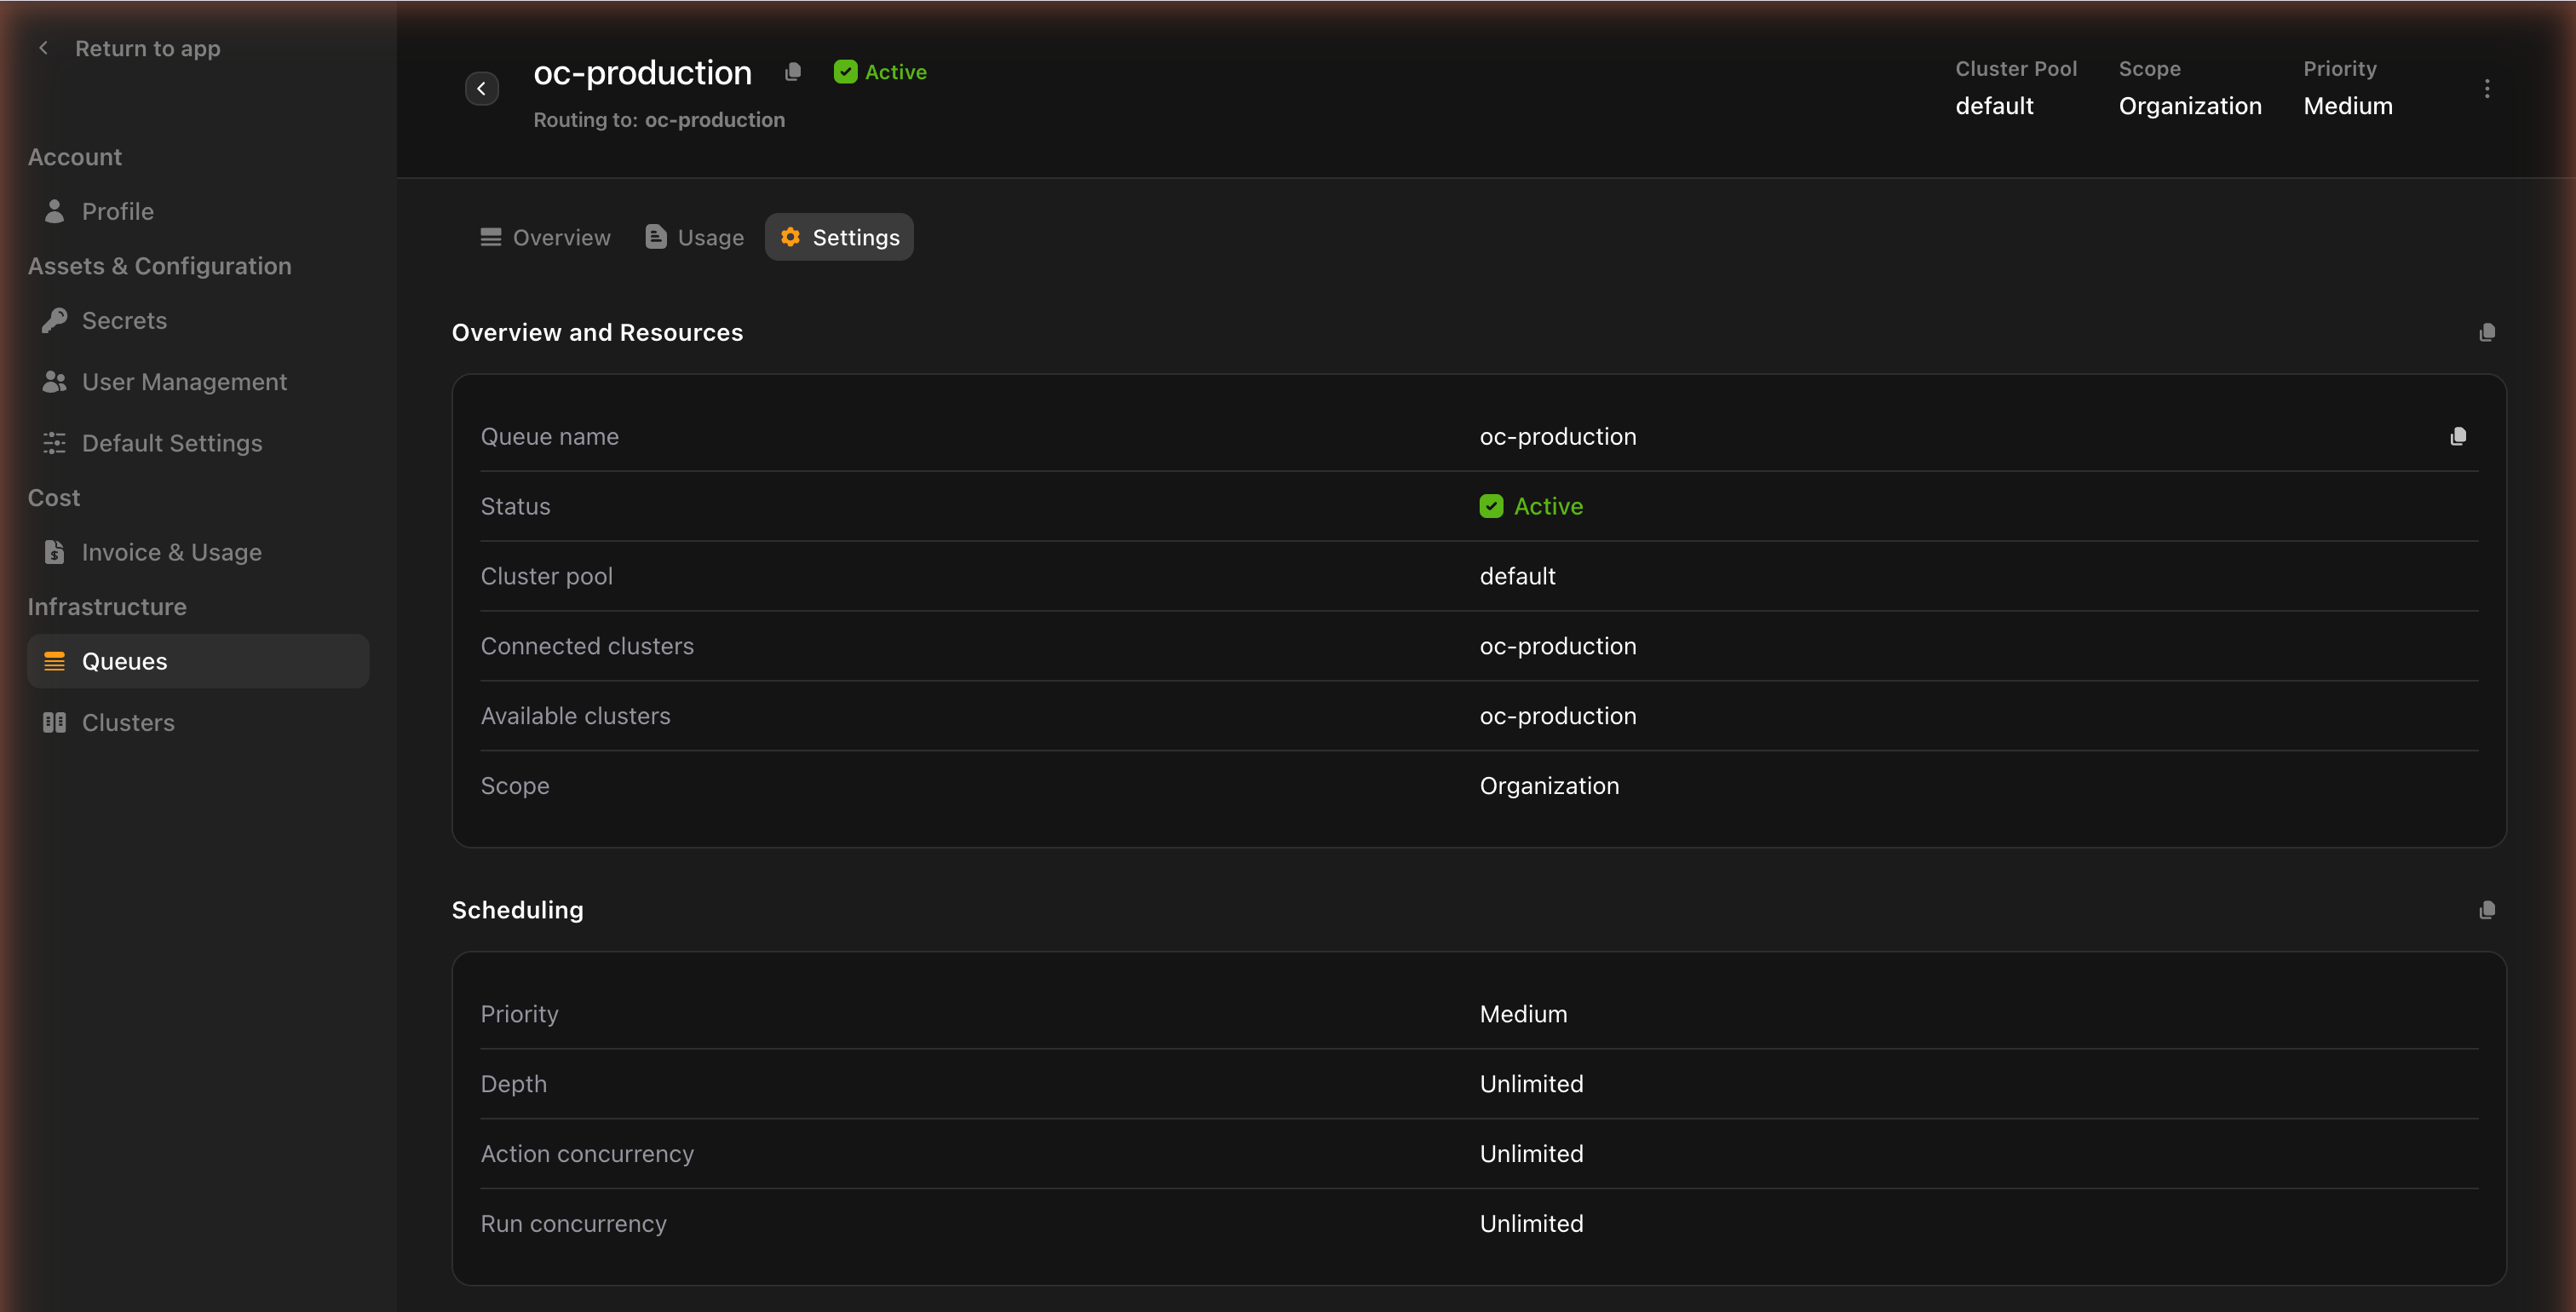This screenshot has height=1312, width=2576.
Task: Click the Priority row value Medium
Action: click(1523, 1014)
